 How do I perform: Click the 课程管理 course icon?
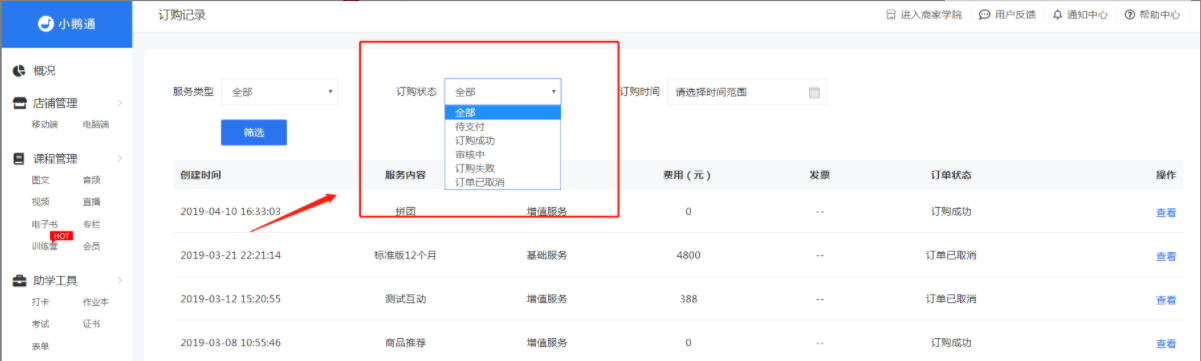pos(19,159)
